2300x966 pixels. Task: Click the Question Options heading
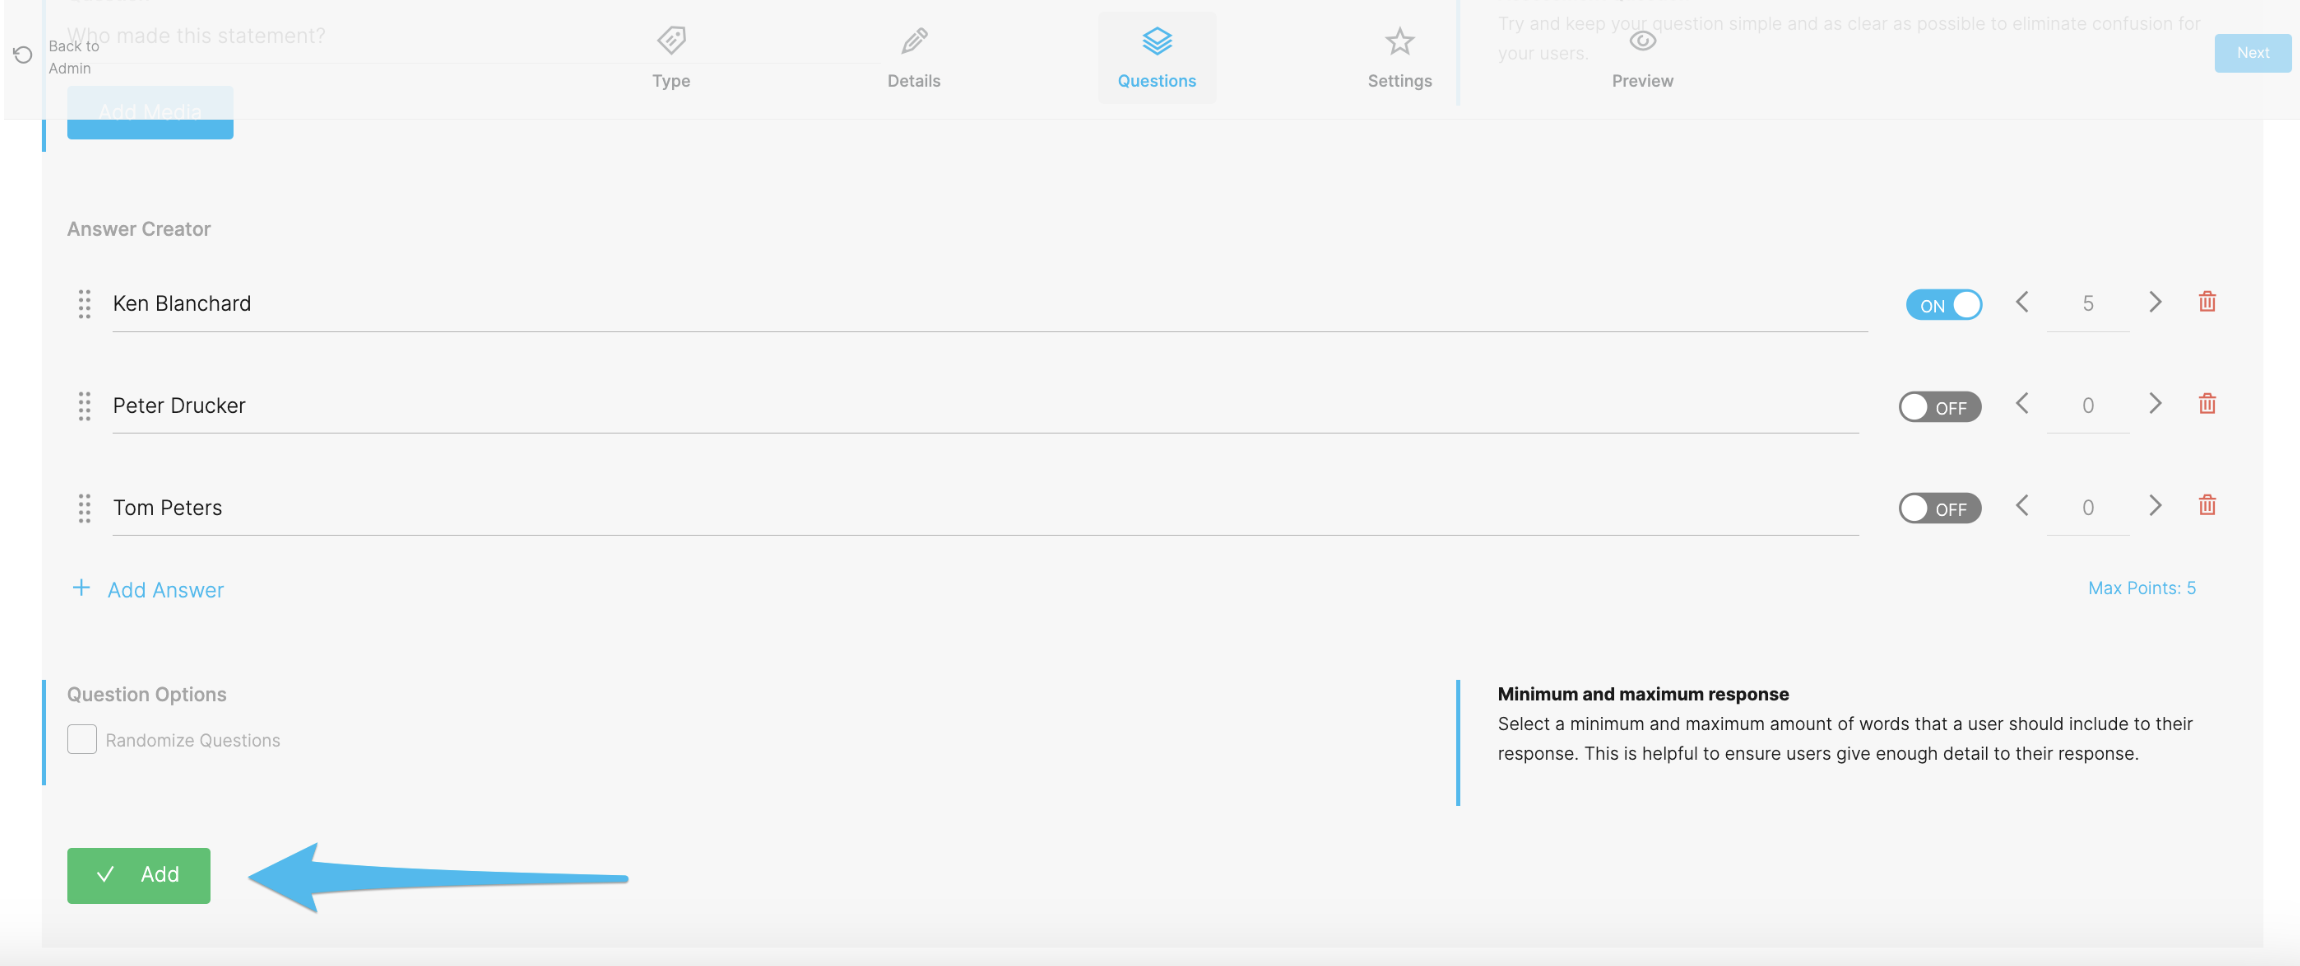147,694
